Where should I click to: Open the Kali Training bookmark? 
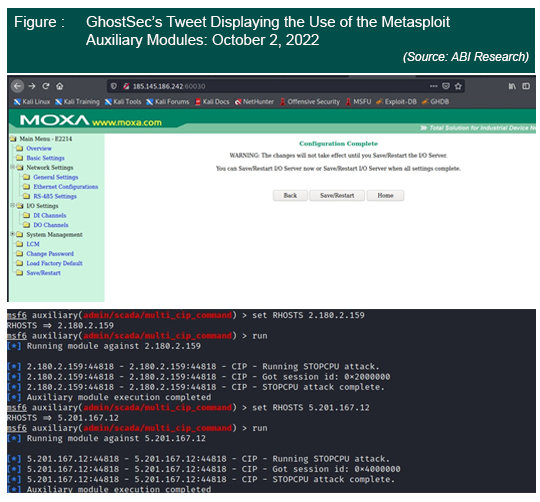click(77, 102)
